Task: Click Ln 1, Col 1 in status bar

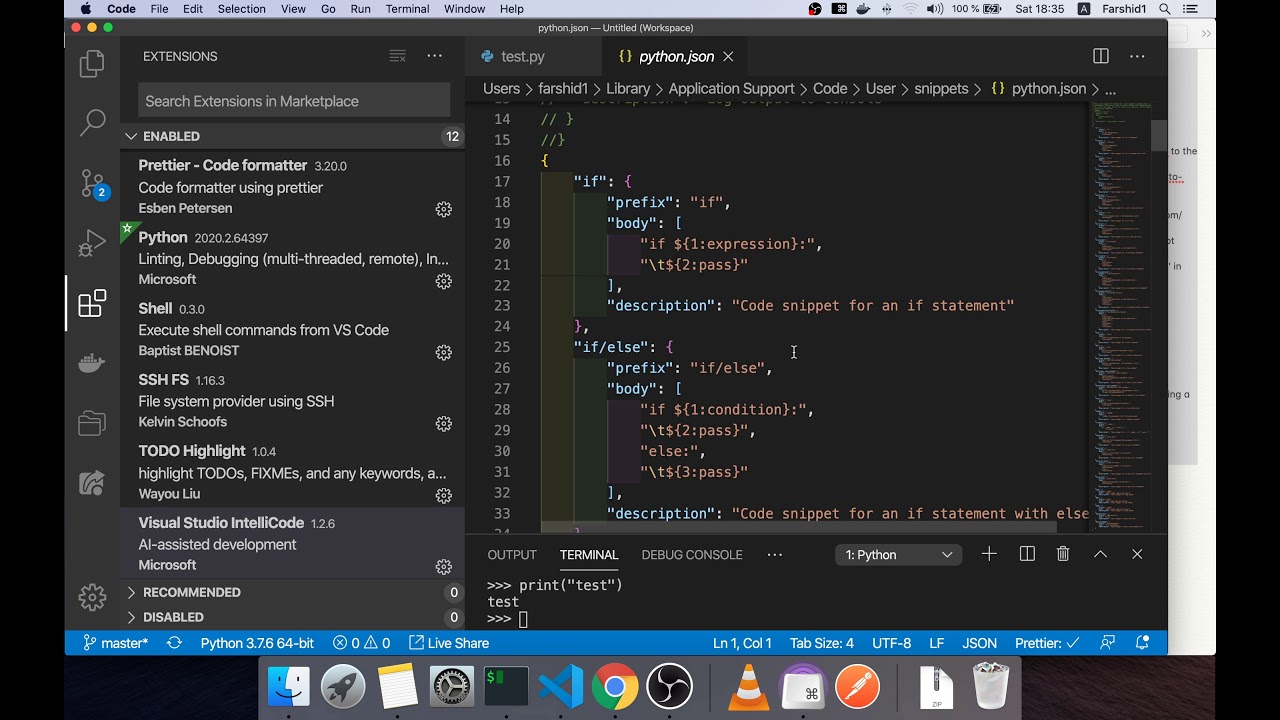Action: coord(742,643)
